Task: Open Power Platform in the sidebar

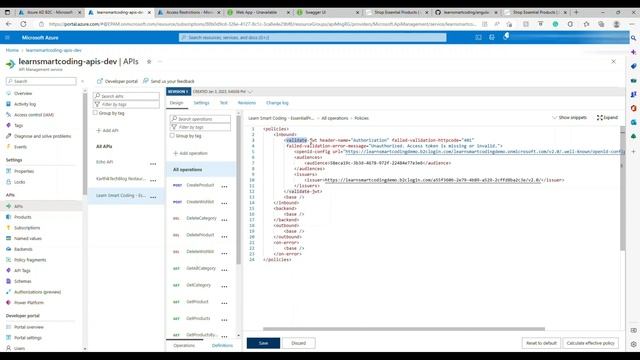Action: pyautogui.click(x=29, y=302)
